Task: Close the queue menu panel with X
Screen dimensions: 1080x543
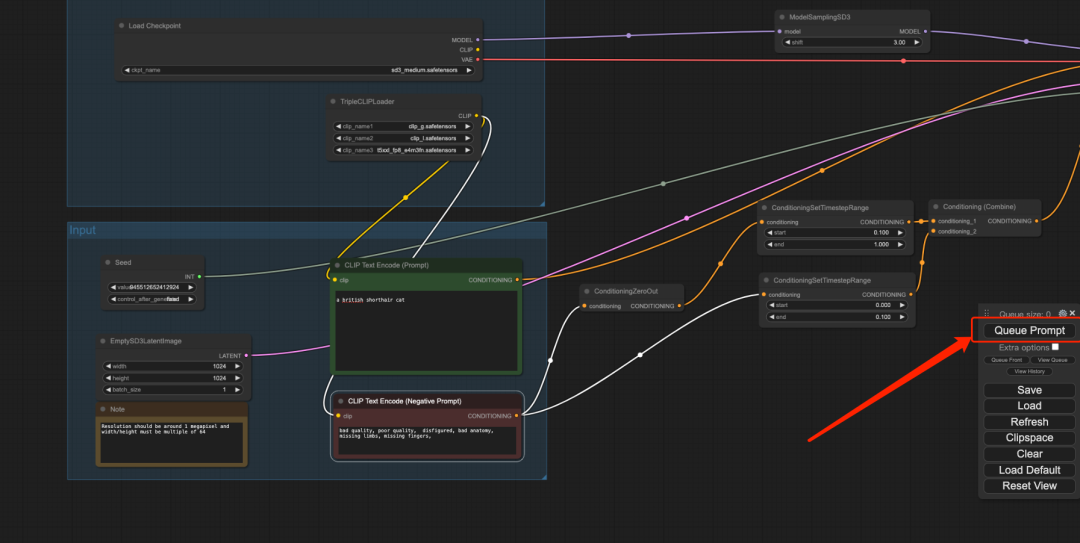Action: pyautogui.click(x=1073, y=314)
